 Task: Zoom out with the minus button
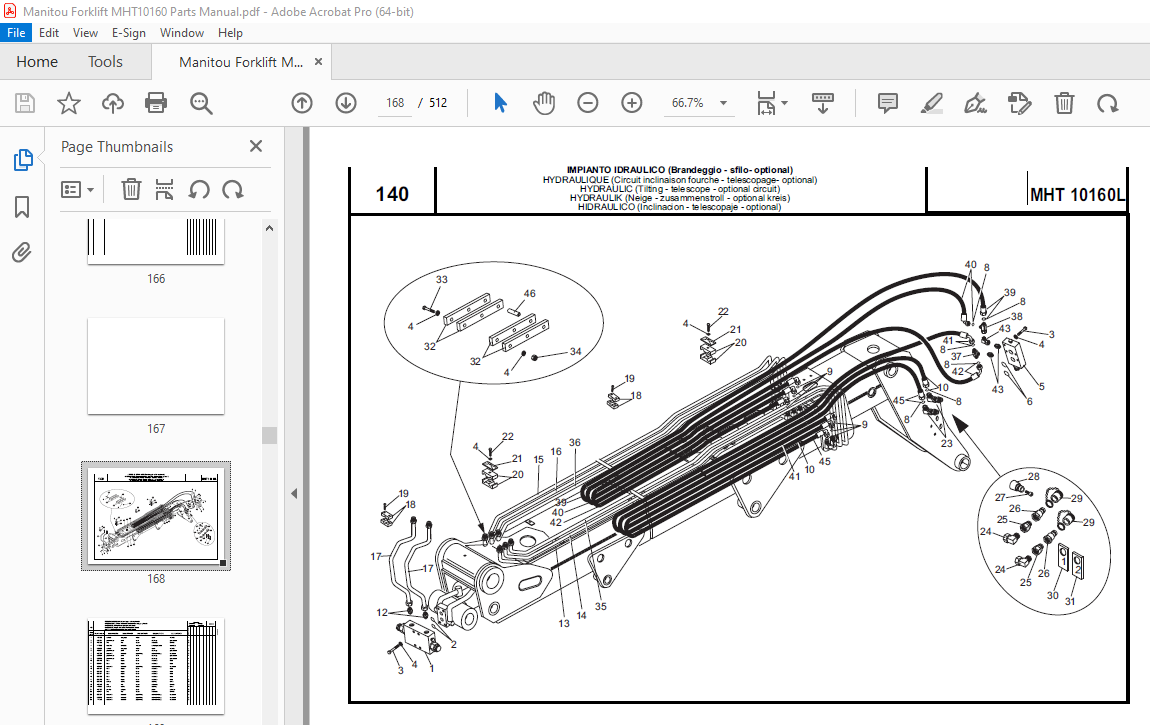pyautogui.click(x=587, y=103)
